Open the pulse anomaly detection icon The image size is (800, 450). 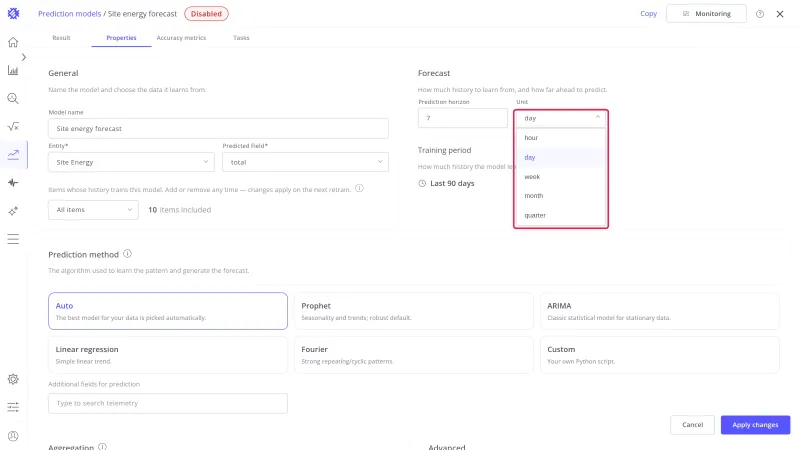coord(13,183)
